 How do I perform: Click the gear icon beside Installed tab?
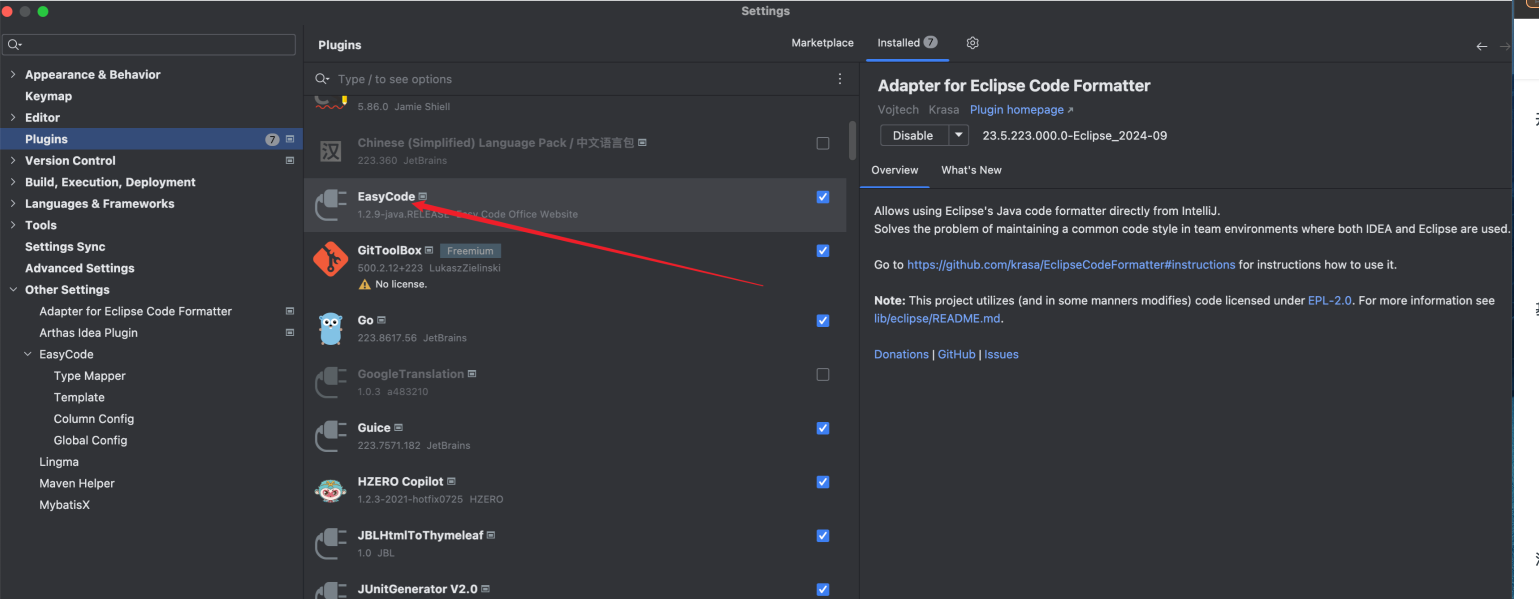point(972,43)
